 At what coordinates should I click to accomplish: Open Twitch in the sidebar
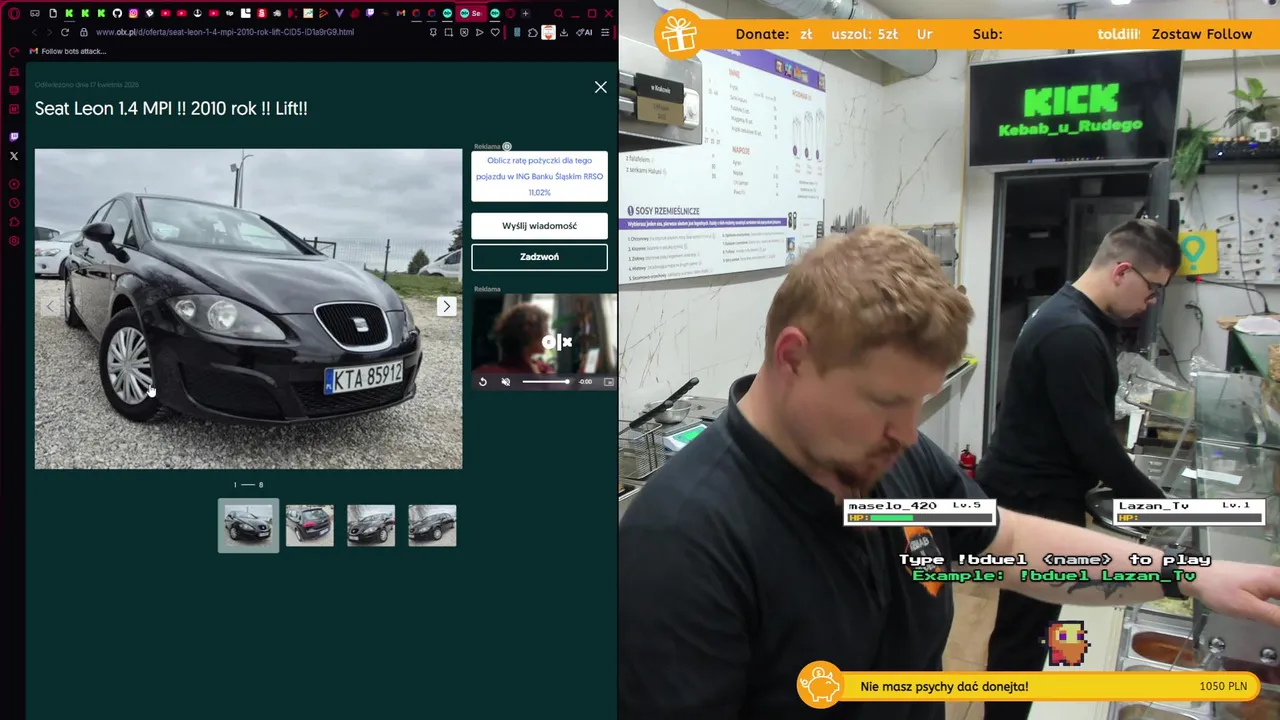pyautogui.click(x=14, y=136)
